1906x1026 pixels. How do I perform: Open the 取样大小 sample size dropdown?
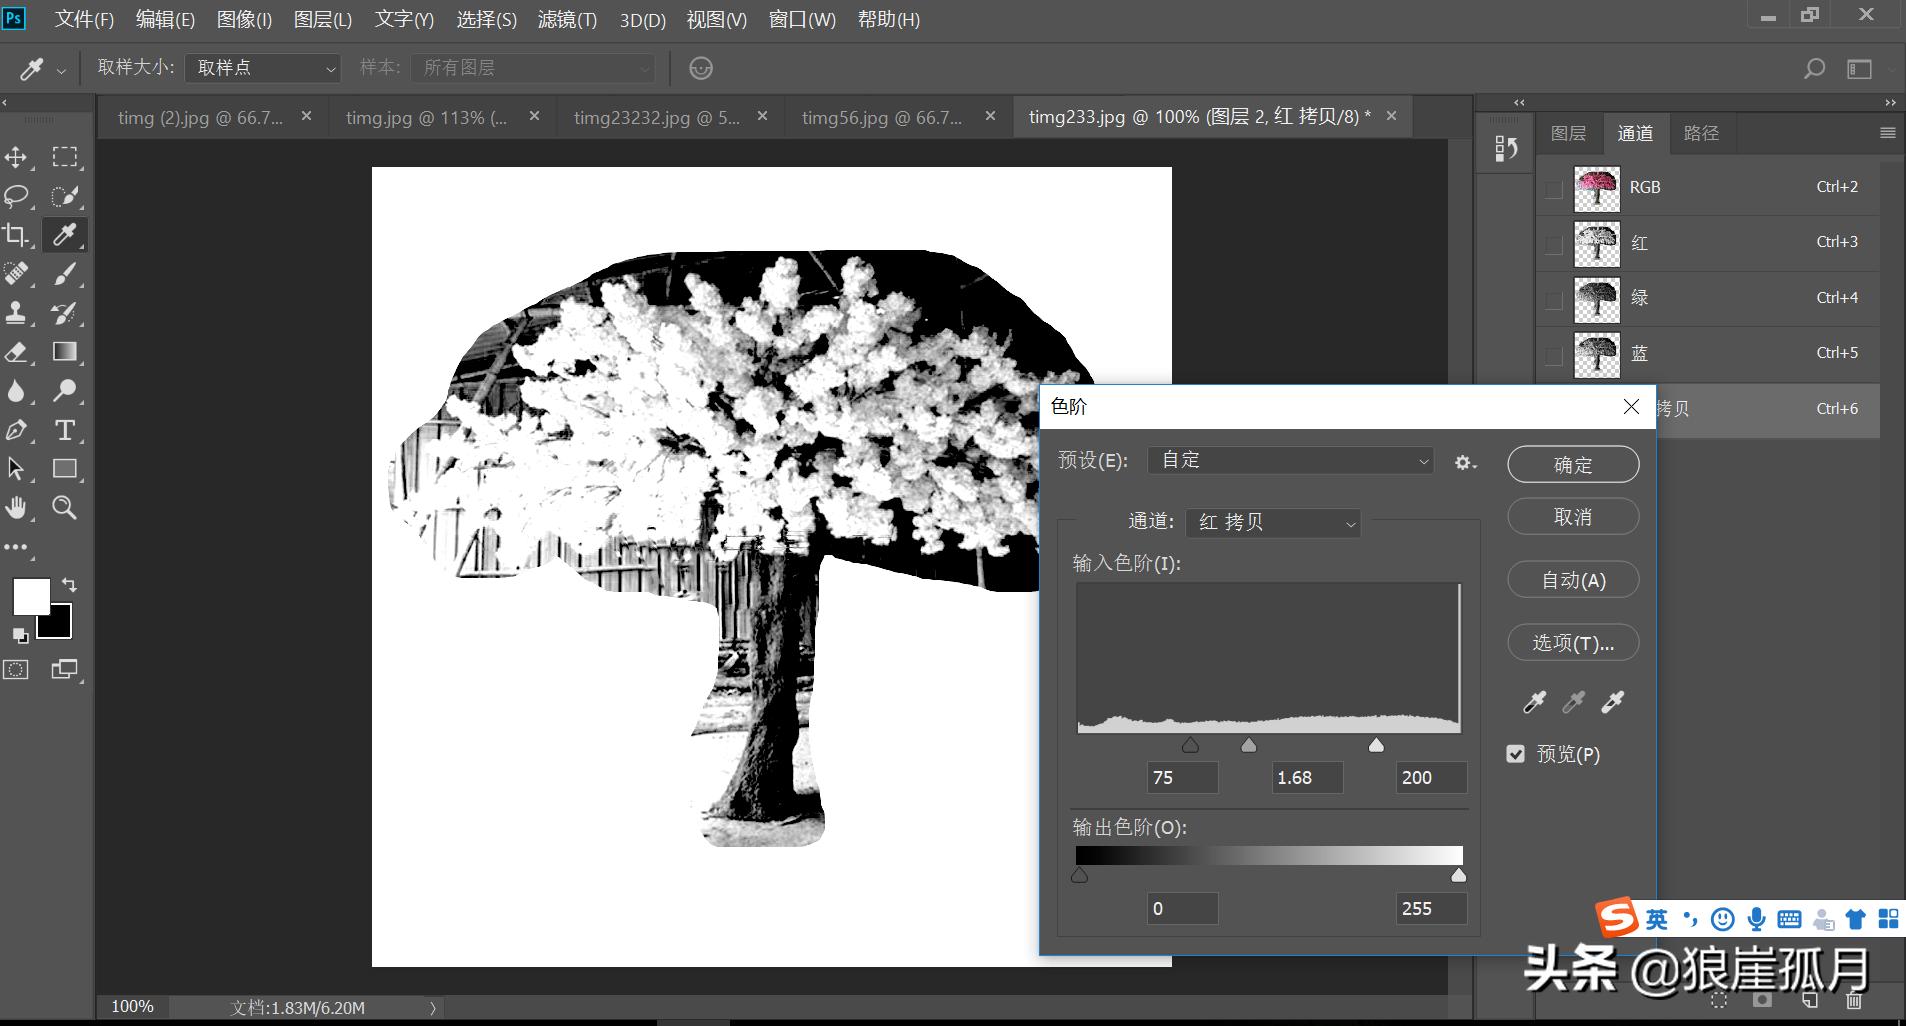(x=262, y=68)
